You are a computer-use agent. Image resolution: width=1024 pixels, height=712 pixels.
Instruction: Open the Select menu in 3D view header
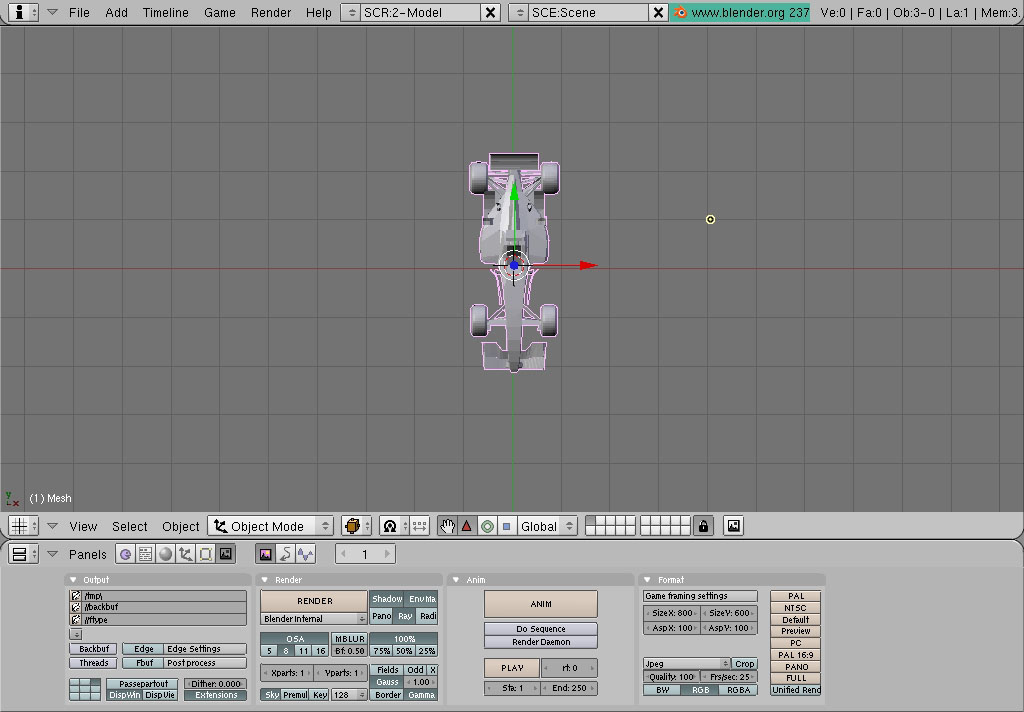[x=129, y=526]
